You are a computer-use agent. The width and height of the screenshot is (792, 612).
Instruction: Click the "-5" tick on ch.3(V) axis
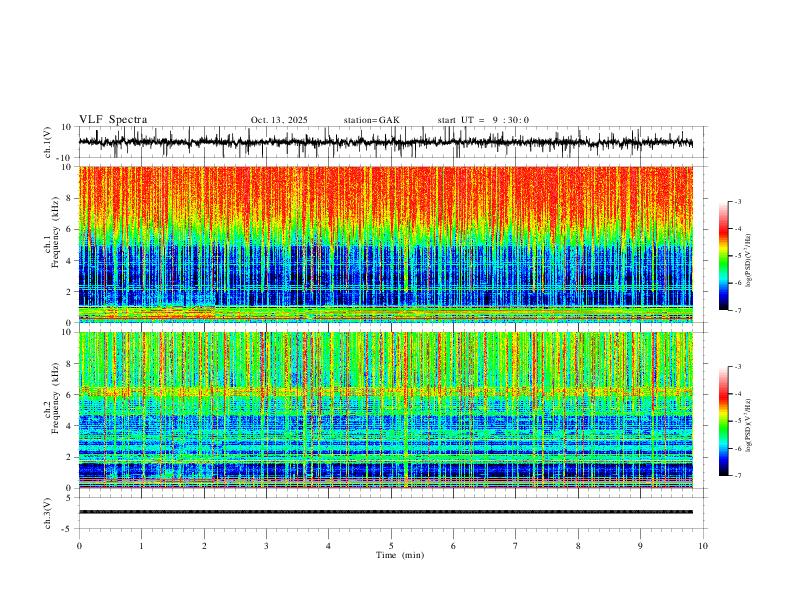pos(68,529)
